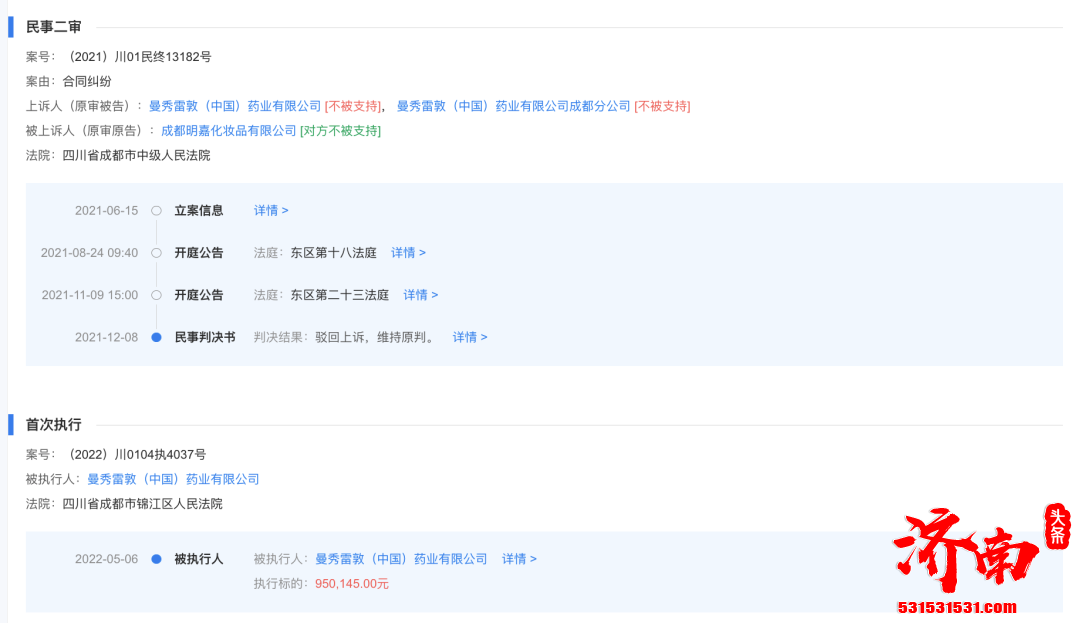Click the timeline circle beside 立案信息

[x=156, y=210]
